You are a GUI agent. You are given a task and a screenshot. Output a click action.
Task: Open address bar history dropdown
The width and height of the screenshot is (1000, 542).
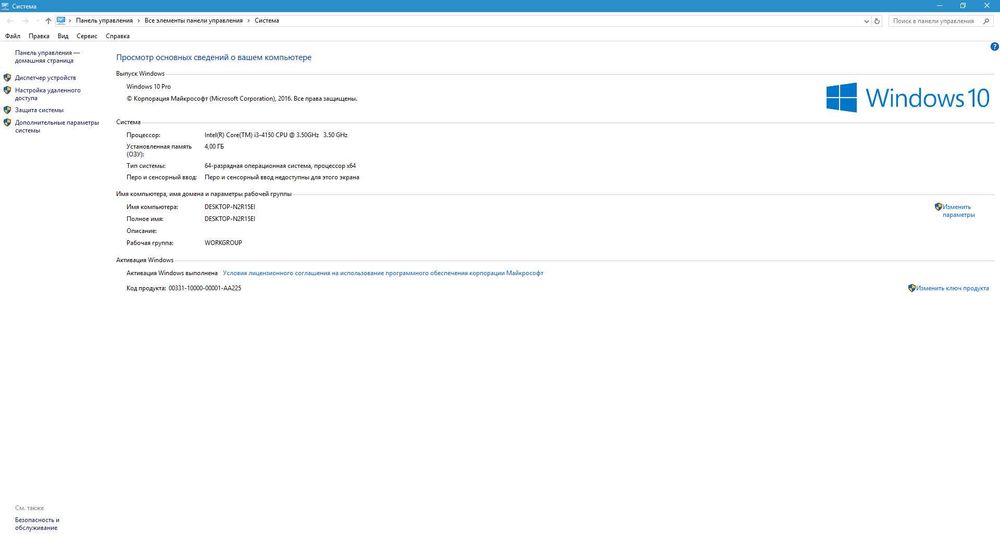[866, 21]
